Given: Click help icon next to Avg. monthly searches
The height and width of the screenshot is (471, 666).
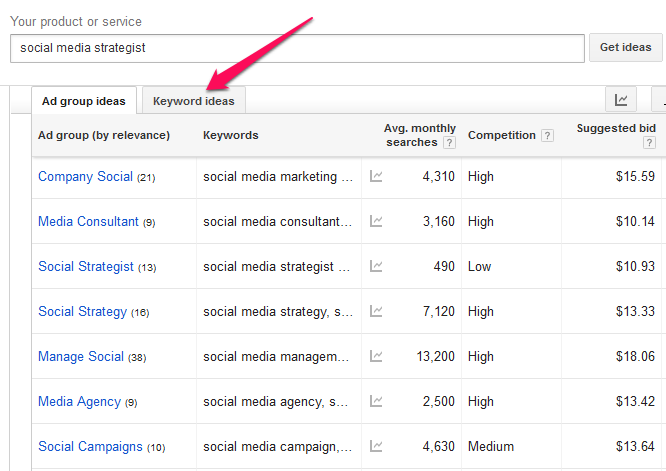Looking at the screenshot, I should pyautogui.click(x=449, y=142).
